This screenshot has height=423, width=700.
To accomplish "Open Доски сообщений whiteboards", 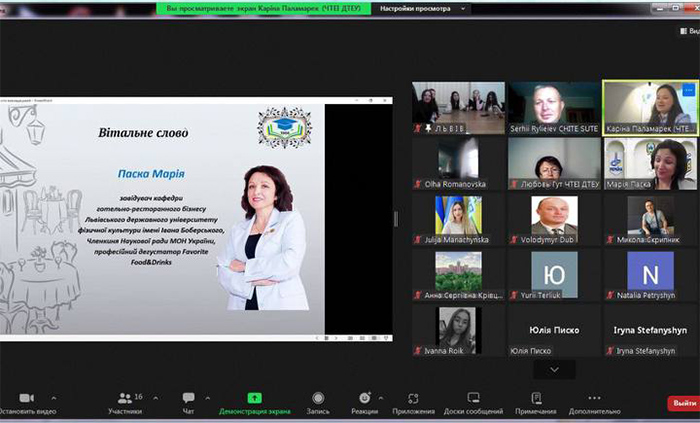I will pyautogui.click(x=473, y=402).
